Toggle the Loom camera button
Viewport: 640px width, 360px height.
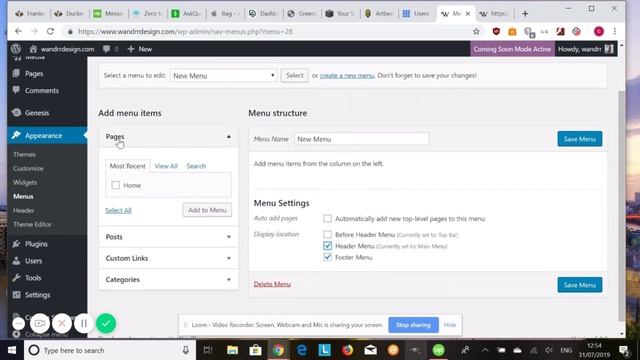pyautogui.click(x=40, y=324)
